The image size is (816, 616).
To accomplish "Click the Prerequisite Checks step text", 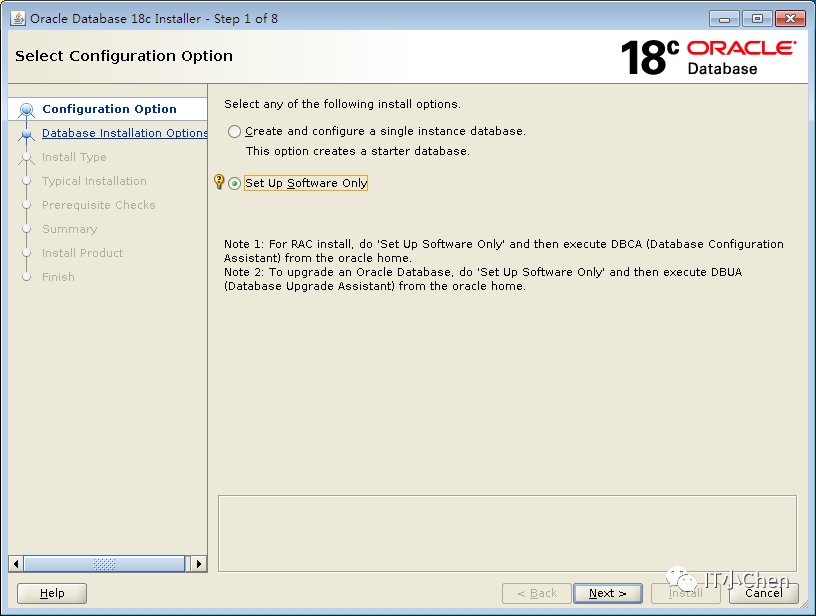I will pyautogui.click(x=98, y=205).
